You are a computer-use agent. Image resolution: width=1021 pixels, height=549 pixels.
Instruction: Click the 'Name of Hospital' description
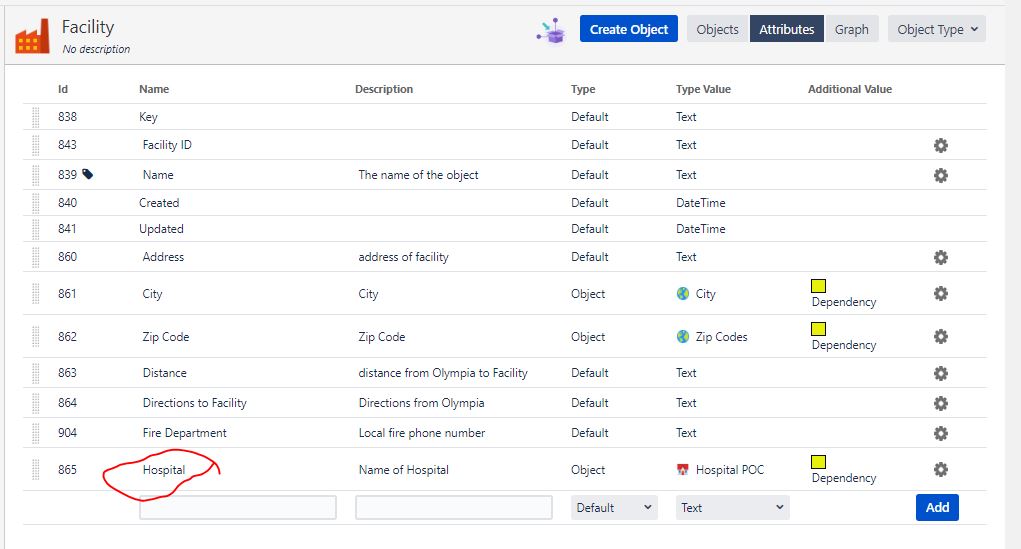[404, 470]
